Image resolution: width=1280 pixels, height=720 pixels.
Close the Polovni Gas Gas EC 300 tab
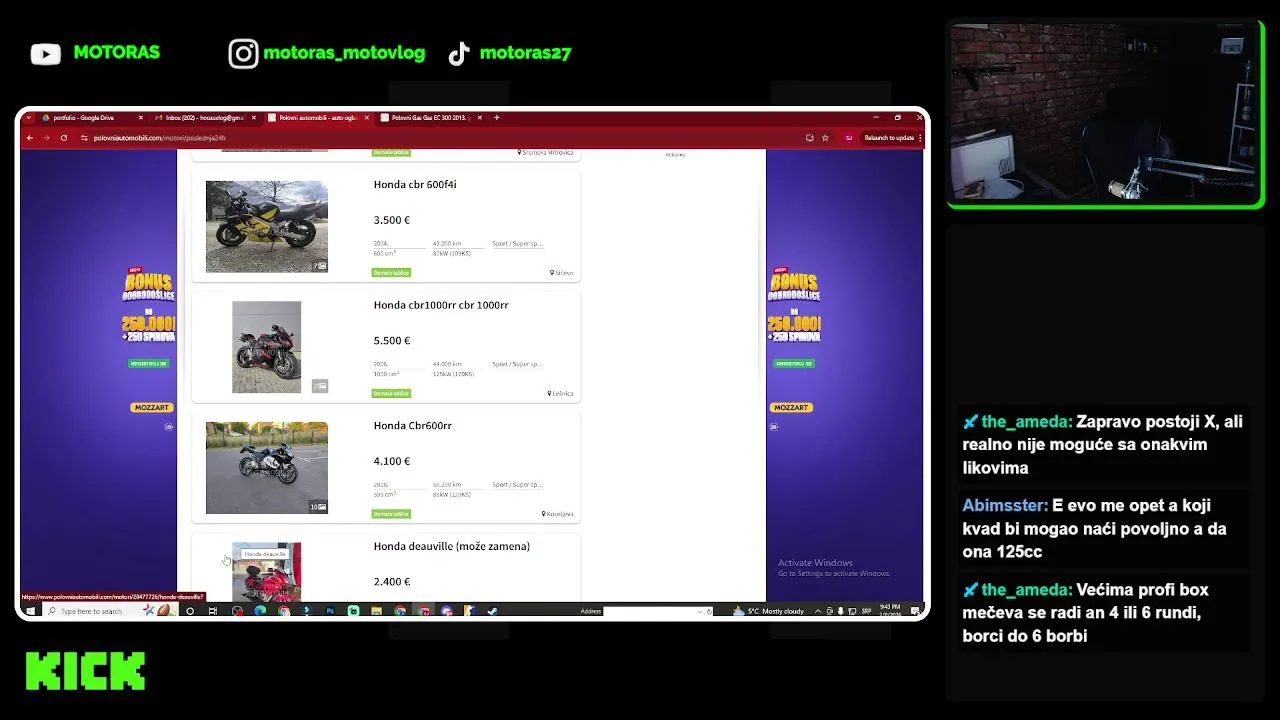(481, 117)
